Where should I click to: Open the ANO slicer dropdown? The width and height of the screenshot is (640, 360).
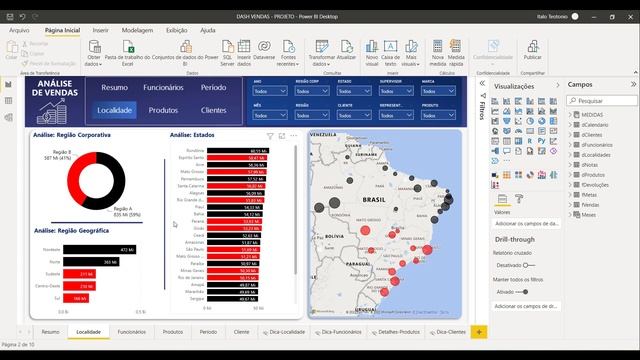coord(269,91)
